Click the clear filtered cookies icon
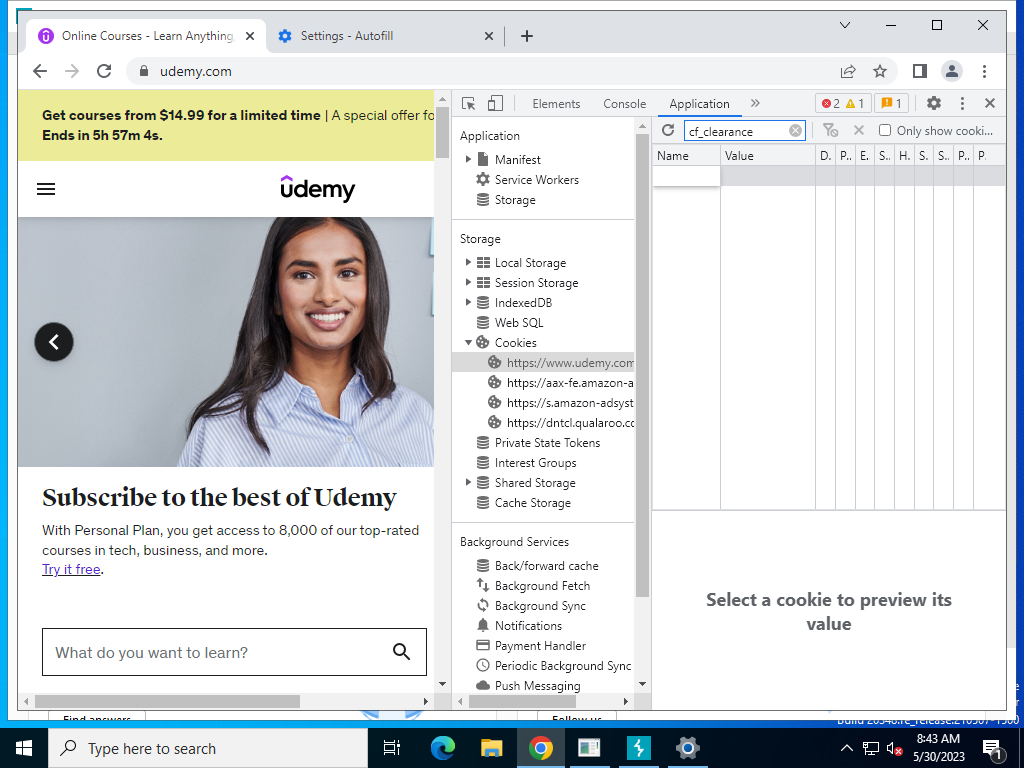1024x768 pixels. [830, 131]
